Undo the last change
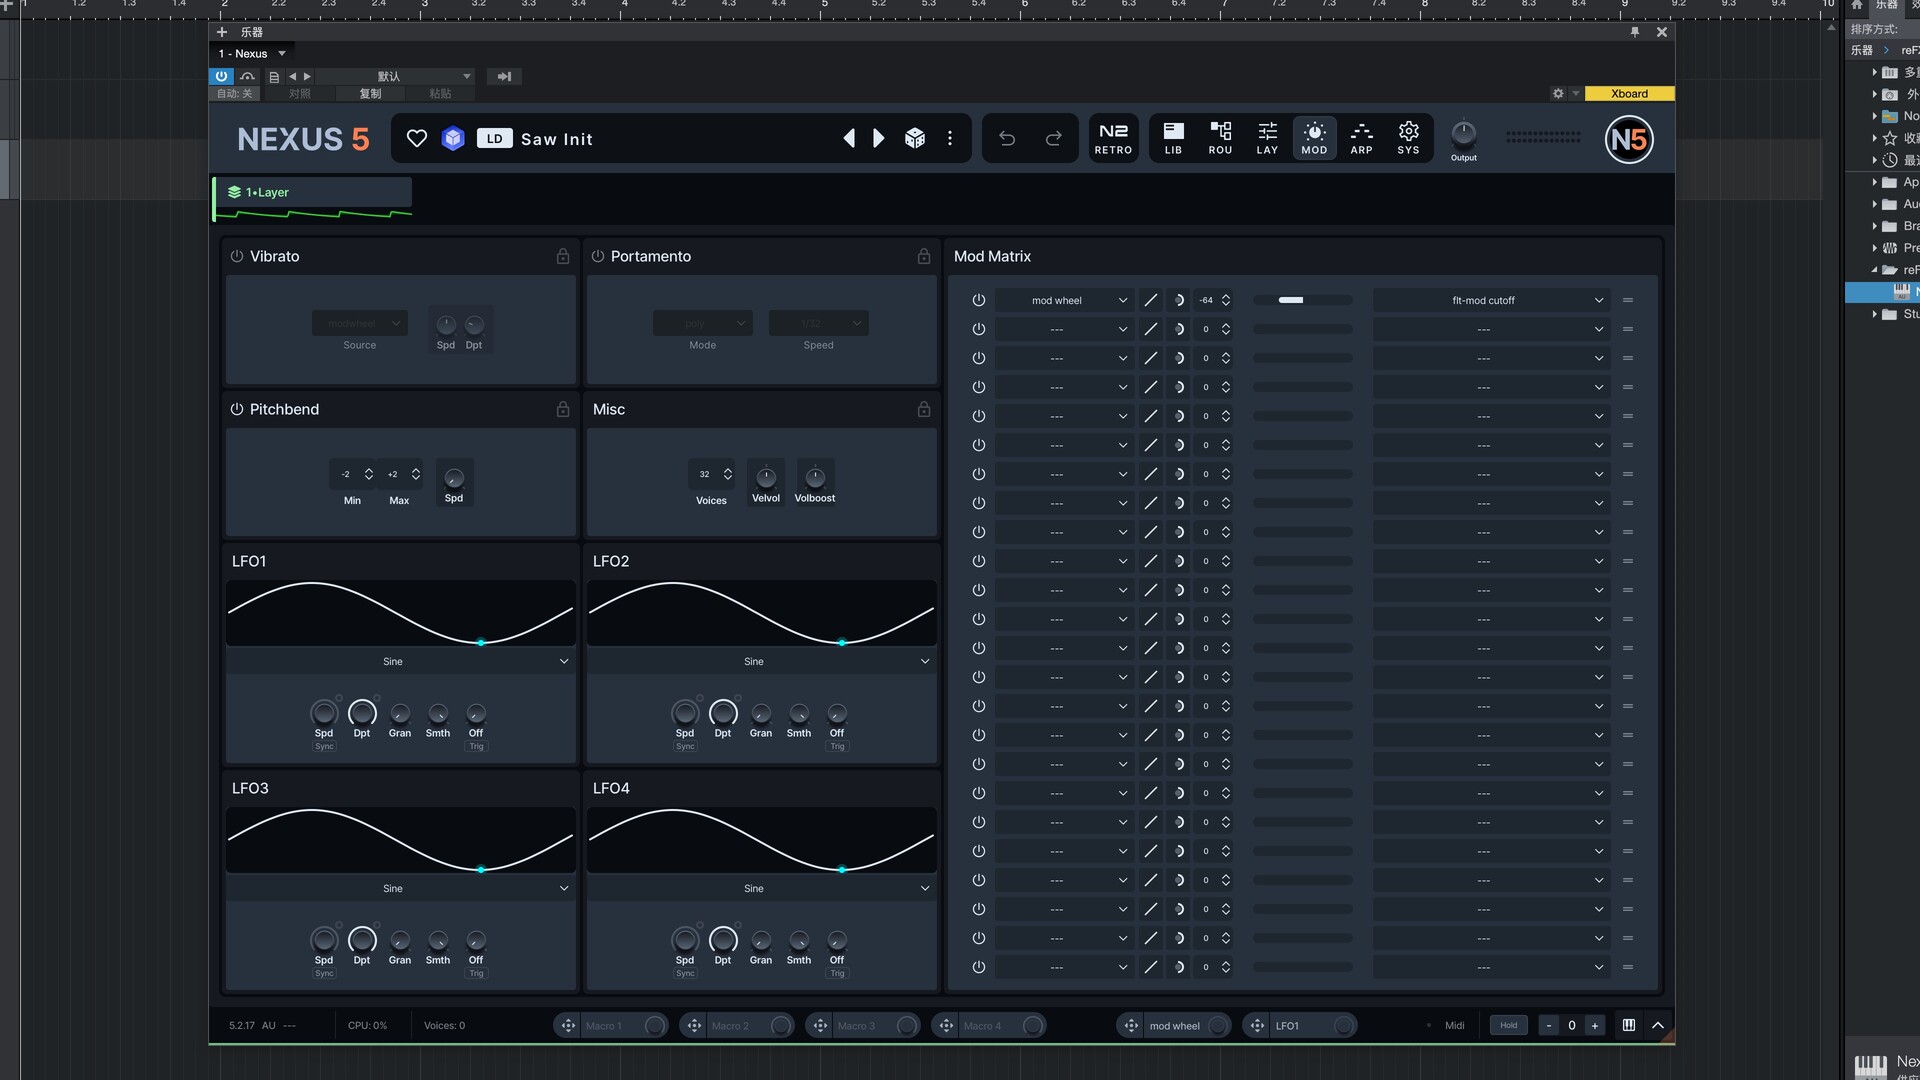 tap(1007, 139)
